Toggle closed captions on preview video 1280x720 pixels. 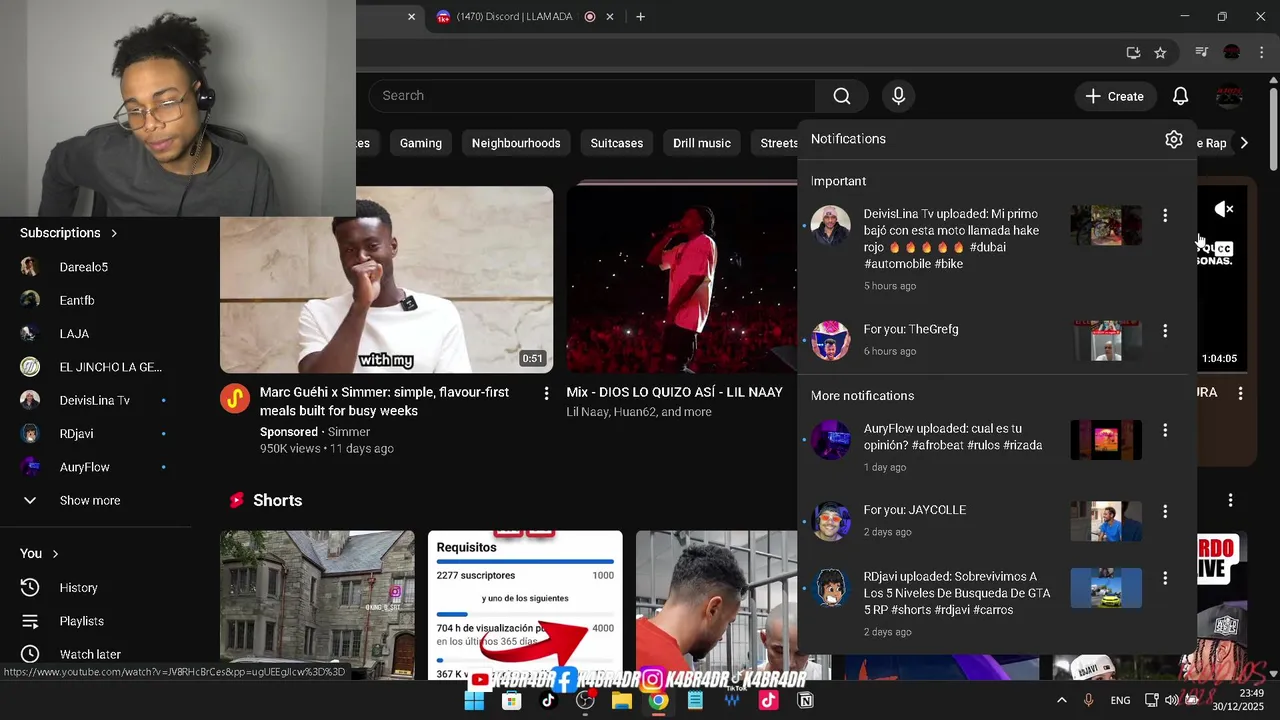tap(1224, 249)
